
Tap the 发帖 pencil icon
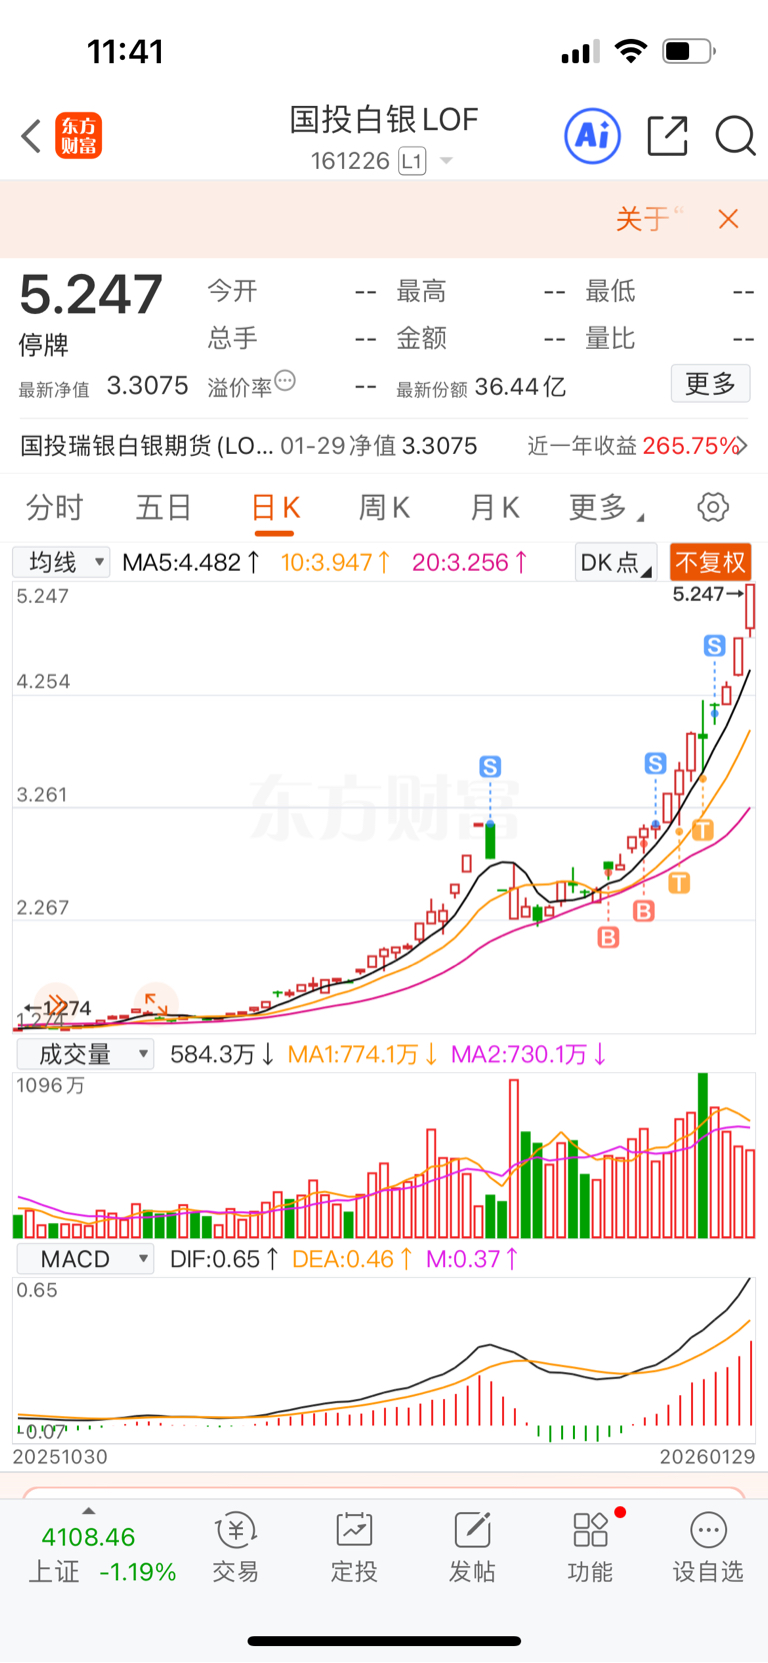tap(472, 1530)
